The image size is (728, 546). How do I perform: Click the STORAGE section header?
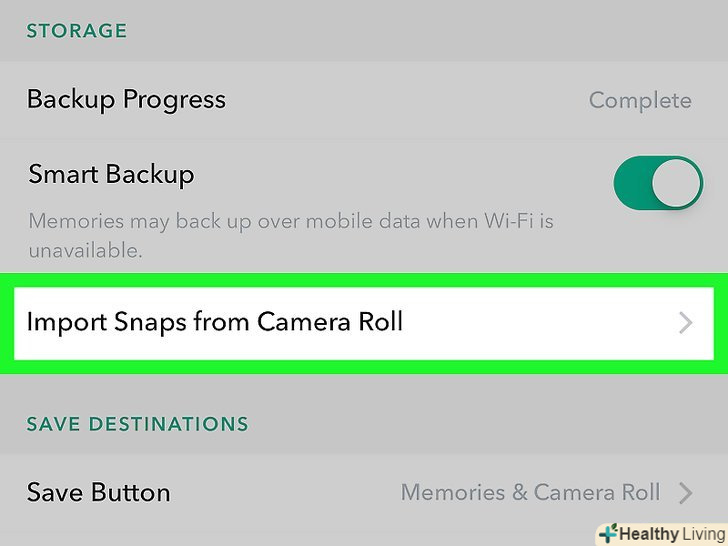click(x=76, y=31)
